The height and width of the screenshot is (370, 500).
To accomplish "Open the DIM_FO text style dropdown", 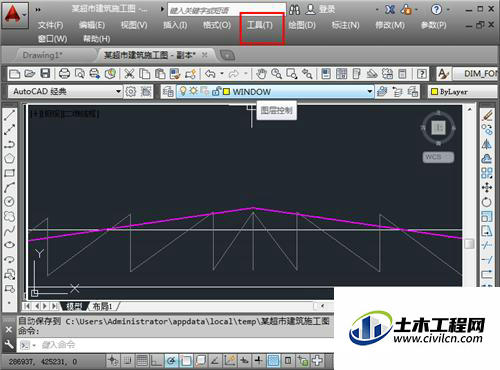I will 475,74.
